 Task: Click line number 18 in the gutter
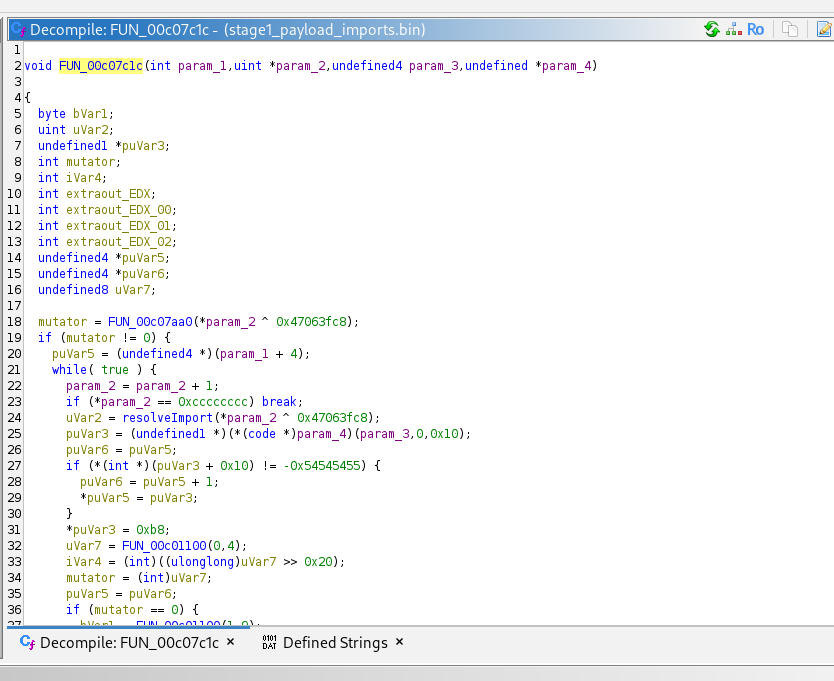click(x=14, y=321)
